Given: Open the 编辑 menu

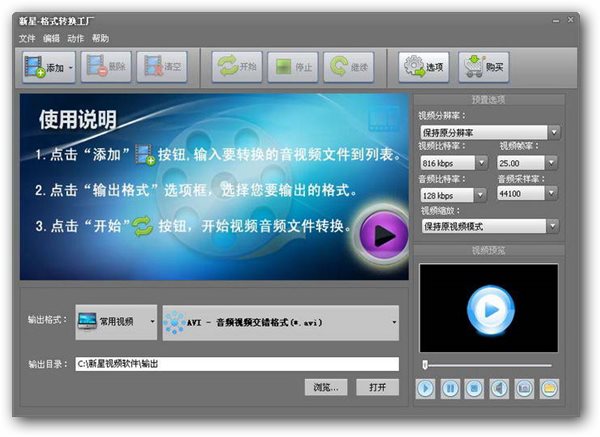Looking at the screenshot, I should (x=51, y=38).
